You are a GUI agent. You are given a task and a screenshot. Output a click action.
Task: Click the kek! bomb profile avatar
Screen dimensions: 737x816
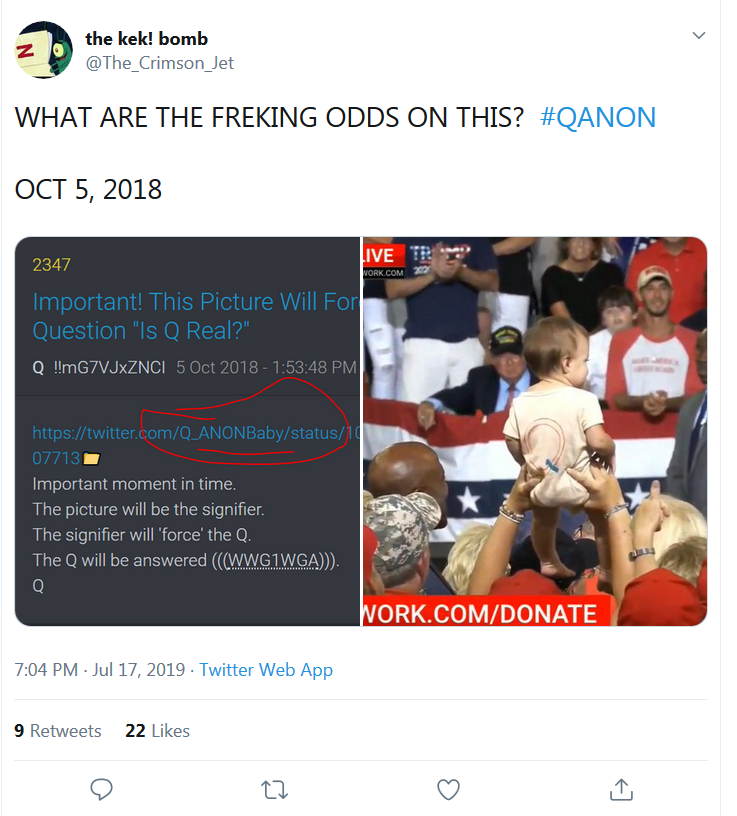point(44,50)
